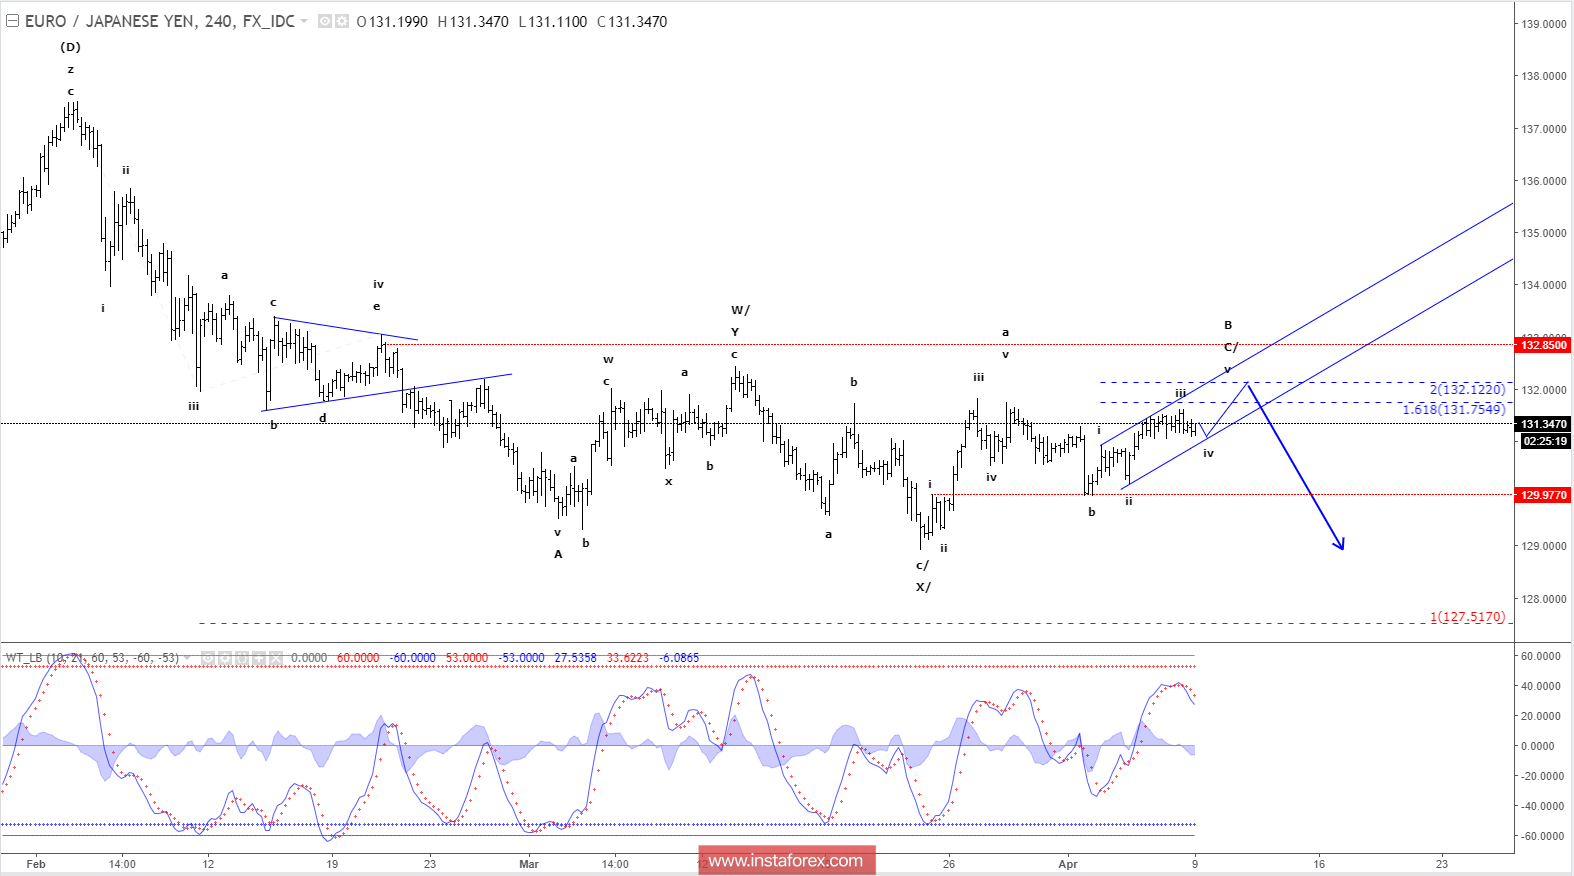Click the 26 date on time axis
Viewport: 1574px width, 876px height.
(949, 864)
